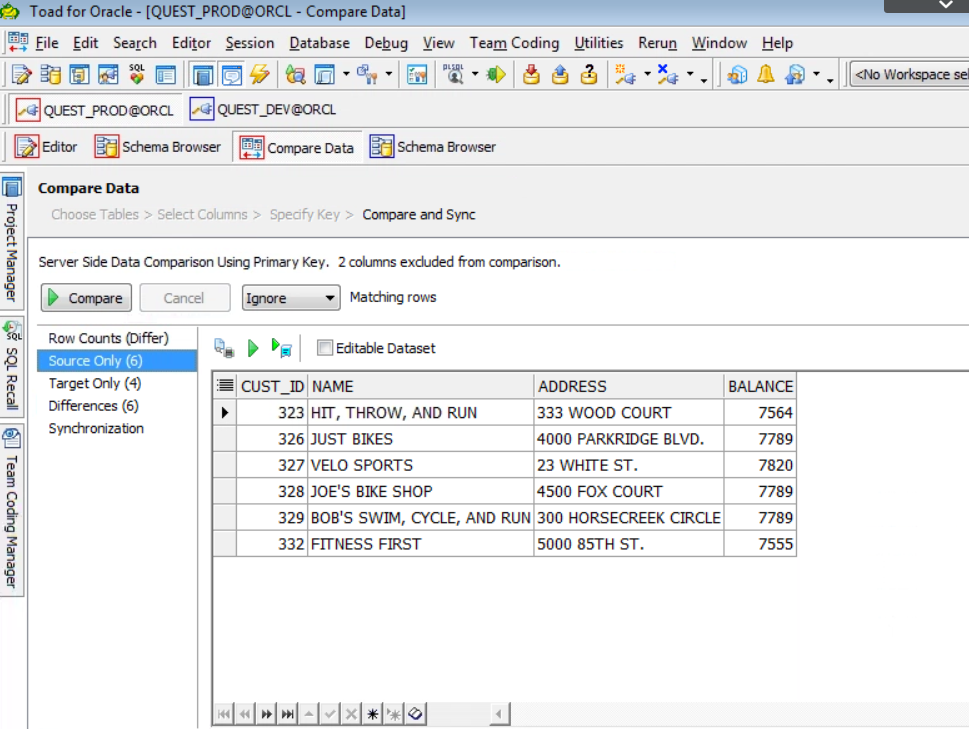The image size is (969, 729).
Task: Open the Window menu
Action: point(719,43)
